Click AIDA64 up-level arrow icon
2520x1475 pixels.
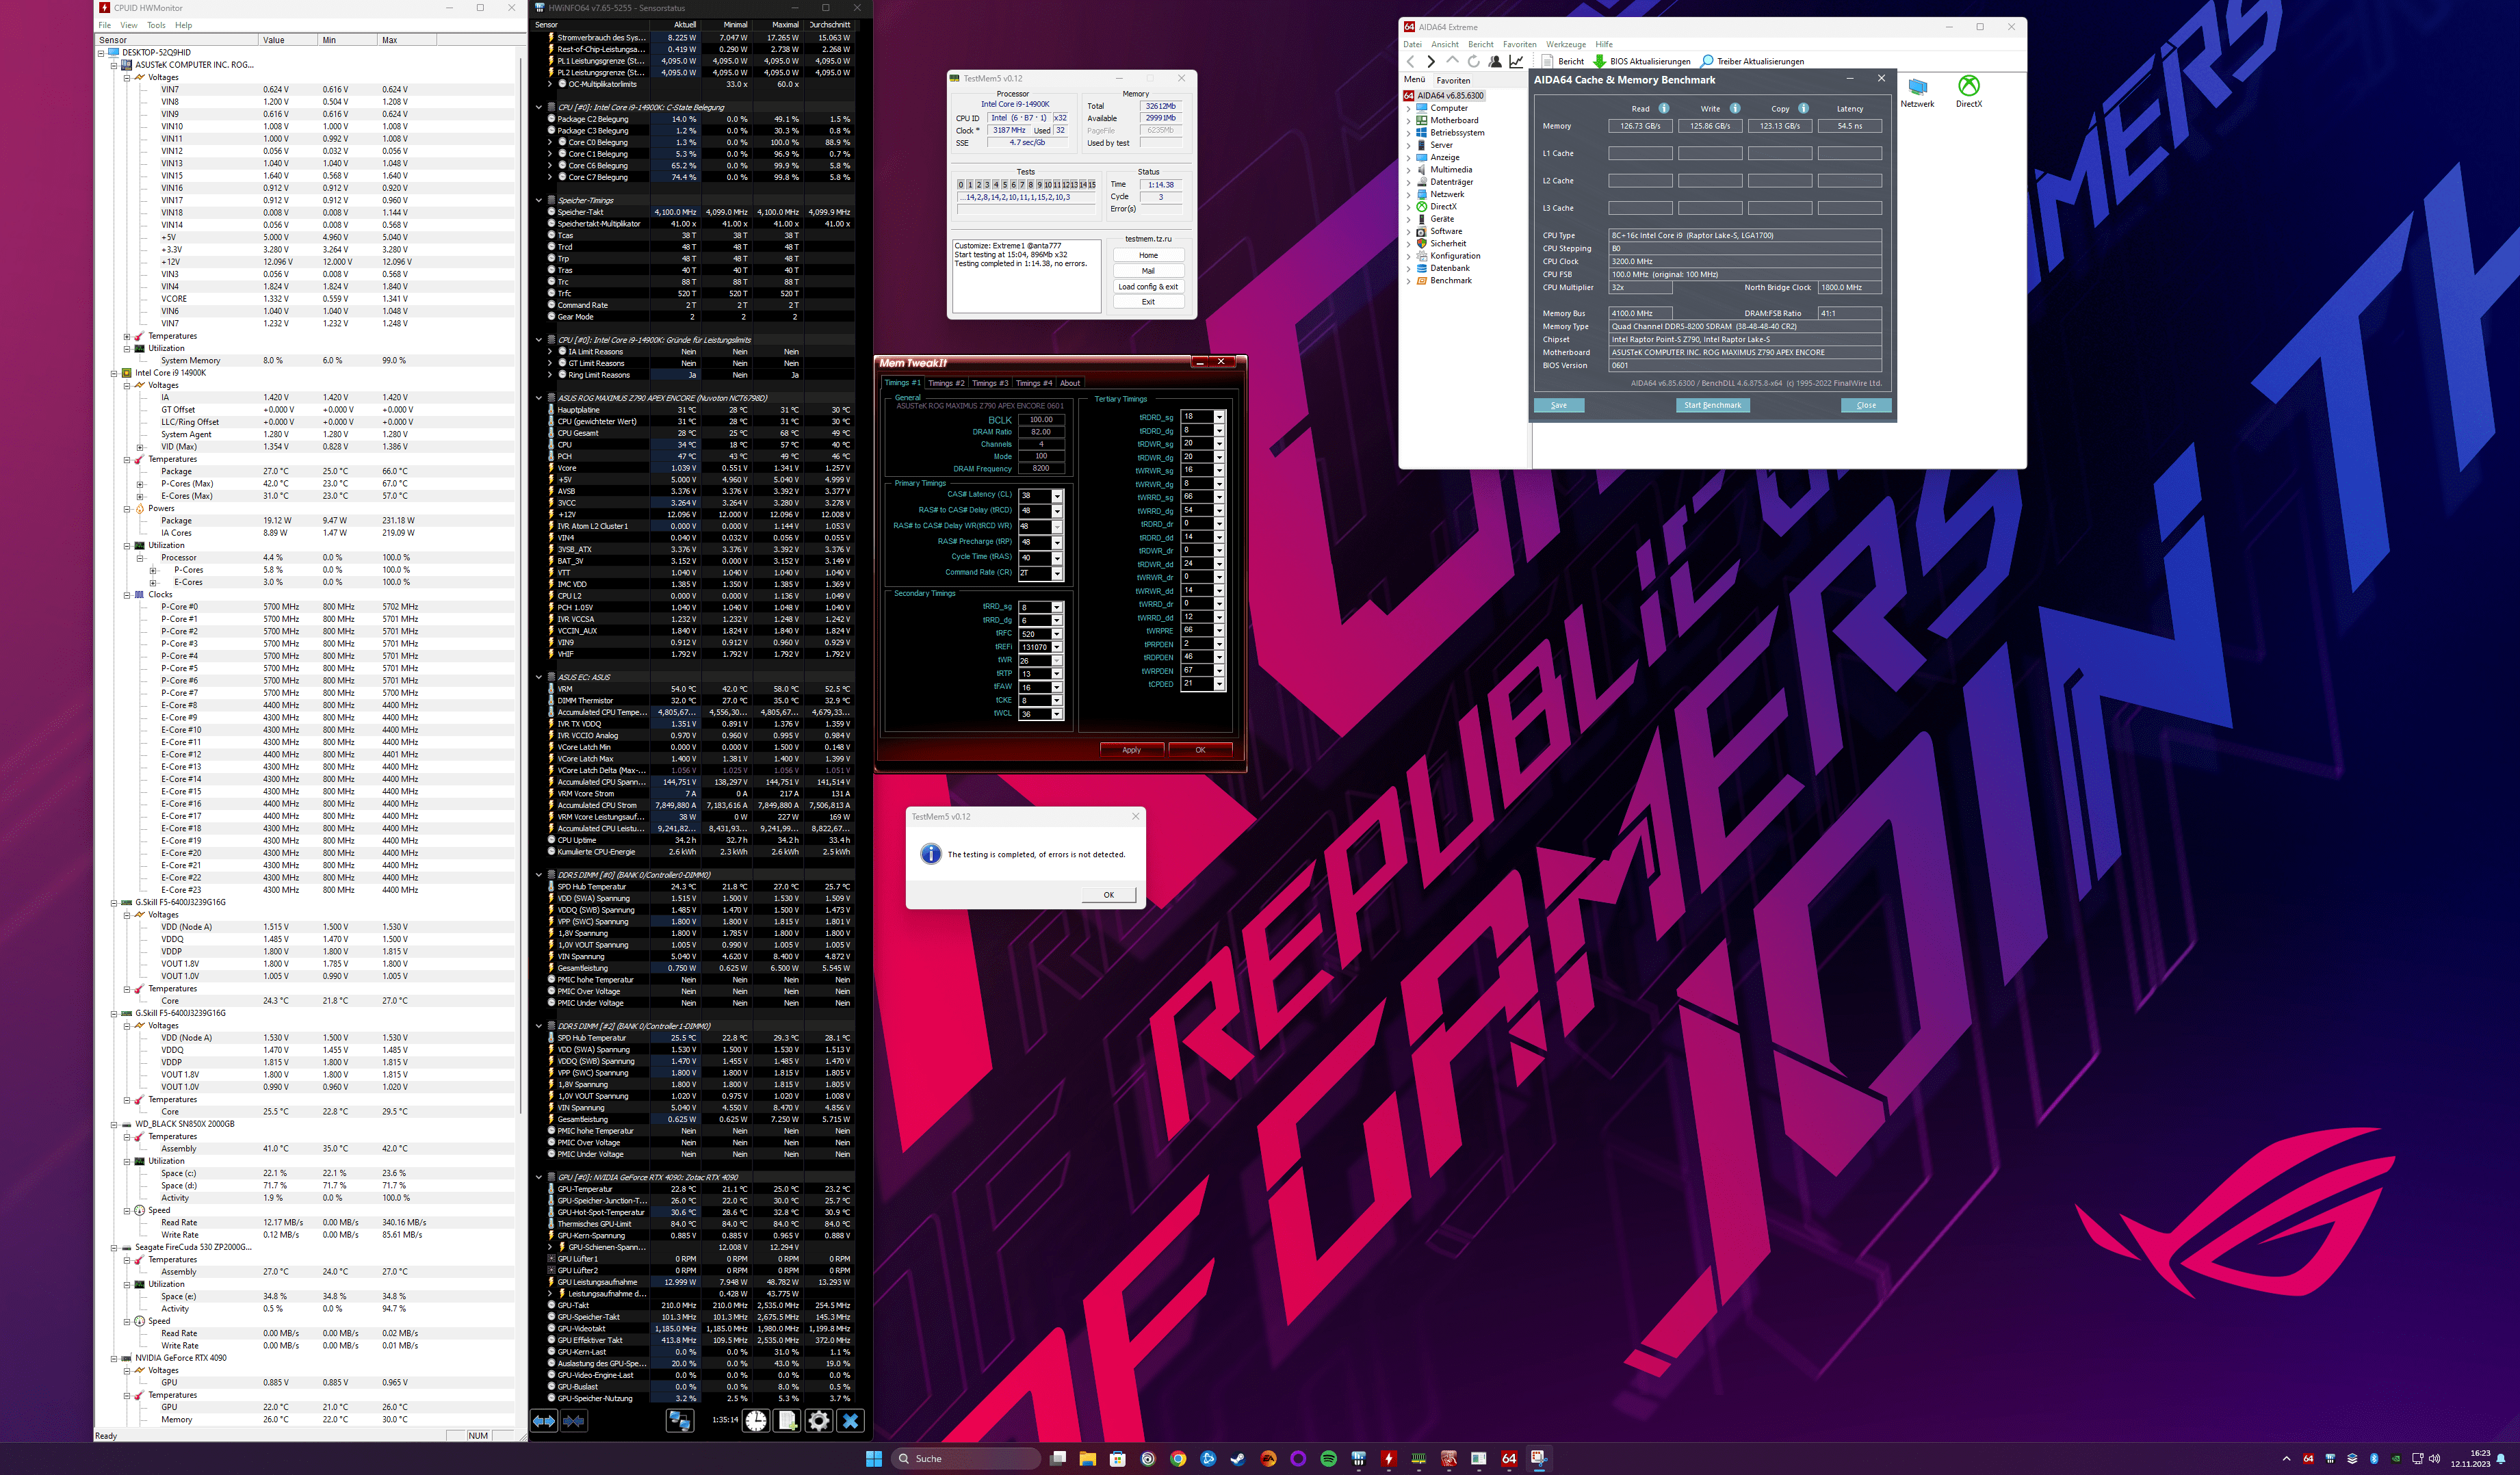(1452, 61)
